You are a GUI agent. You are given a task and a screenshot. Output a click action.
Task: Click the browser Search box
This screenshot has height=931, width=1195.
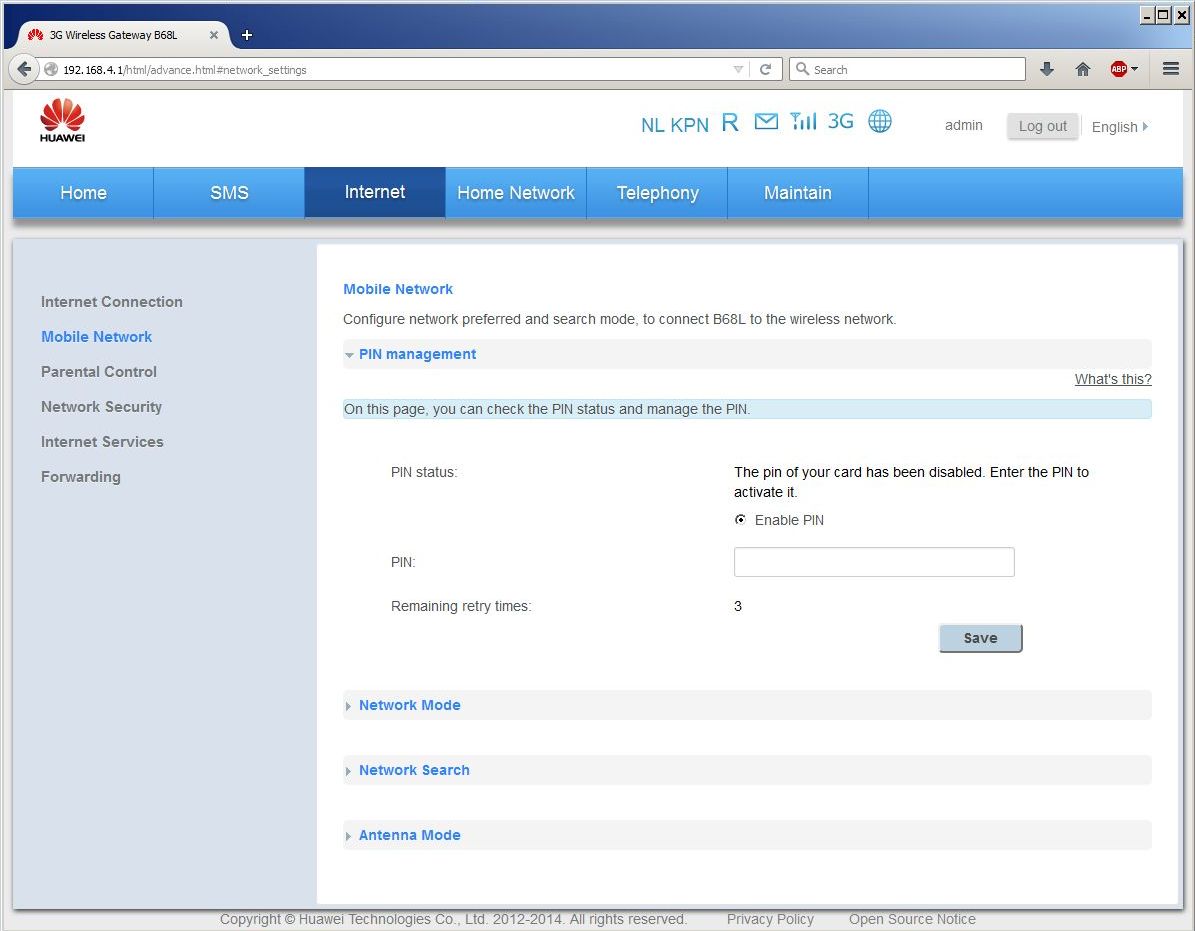[907, 69]
